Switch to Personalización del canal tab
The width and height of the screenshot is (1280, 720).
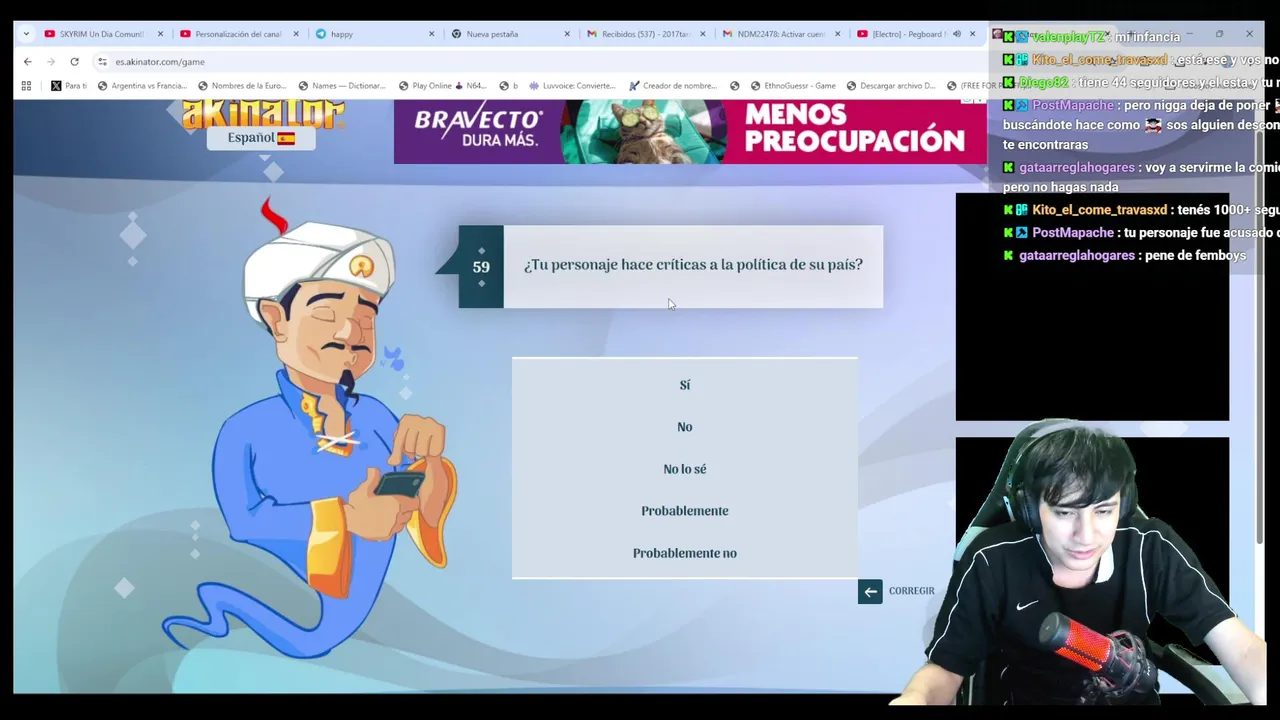(x=237, y=34)
